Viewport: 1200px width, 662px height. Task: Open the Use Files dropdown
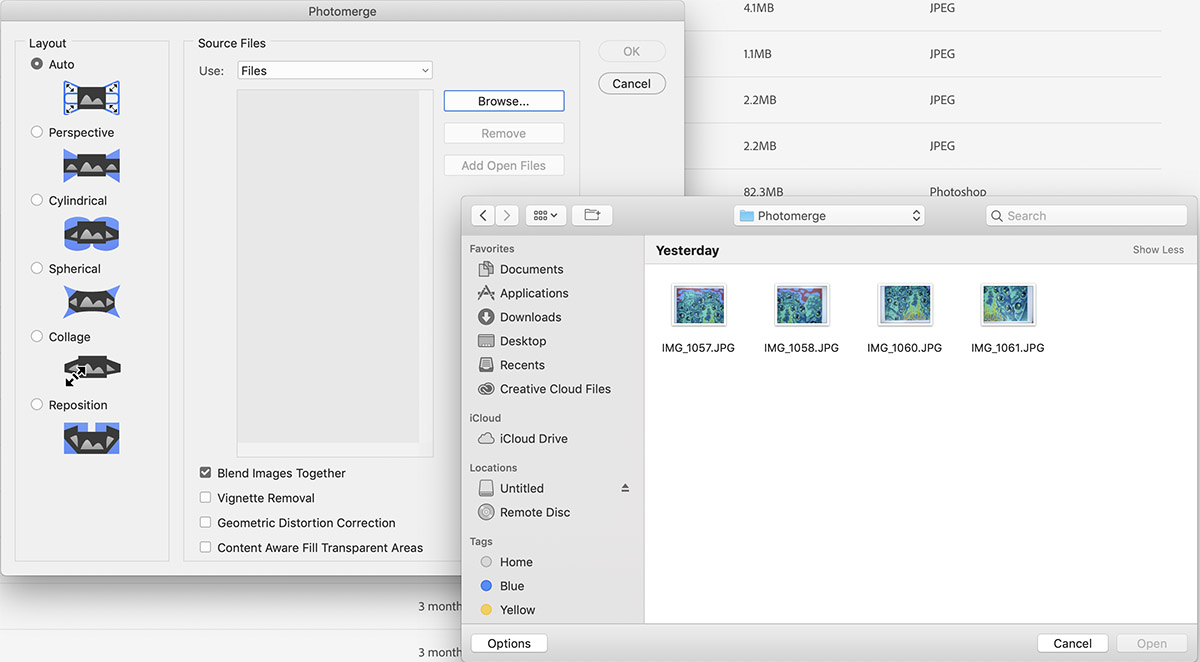tap(335, 71)
